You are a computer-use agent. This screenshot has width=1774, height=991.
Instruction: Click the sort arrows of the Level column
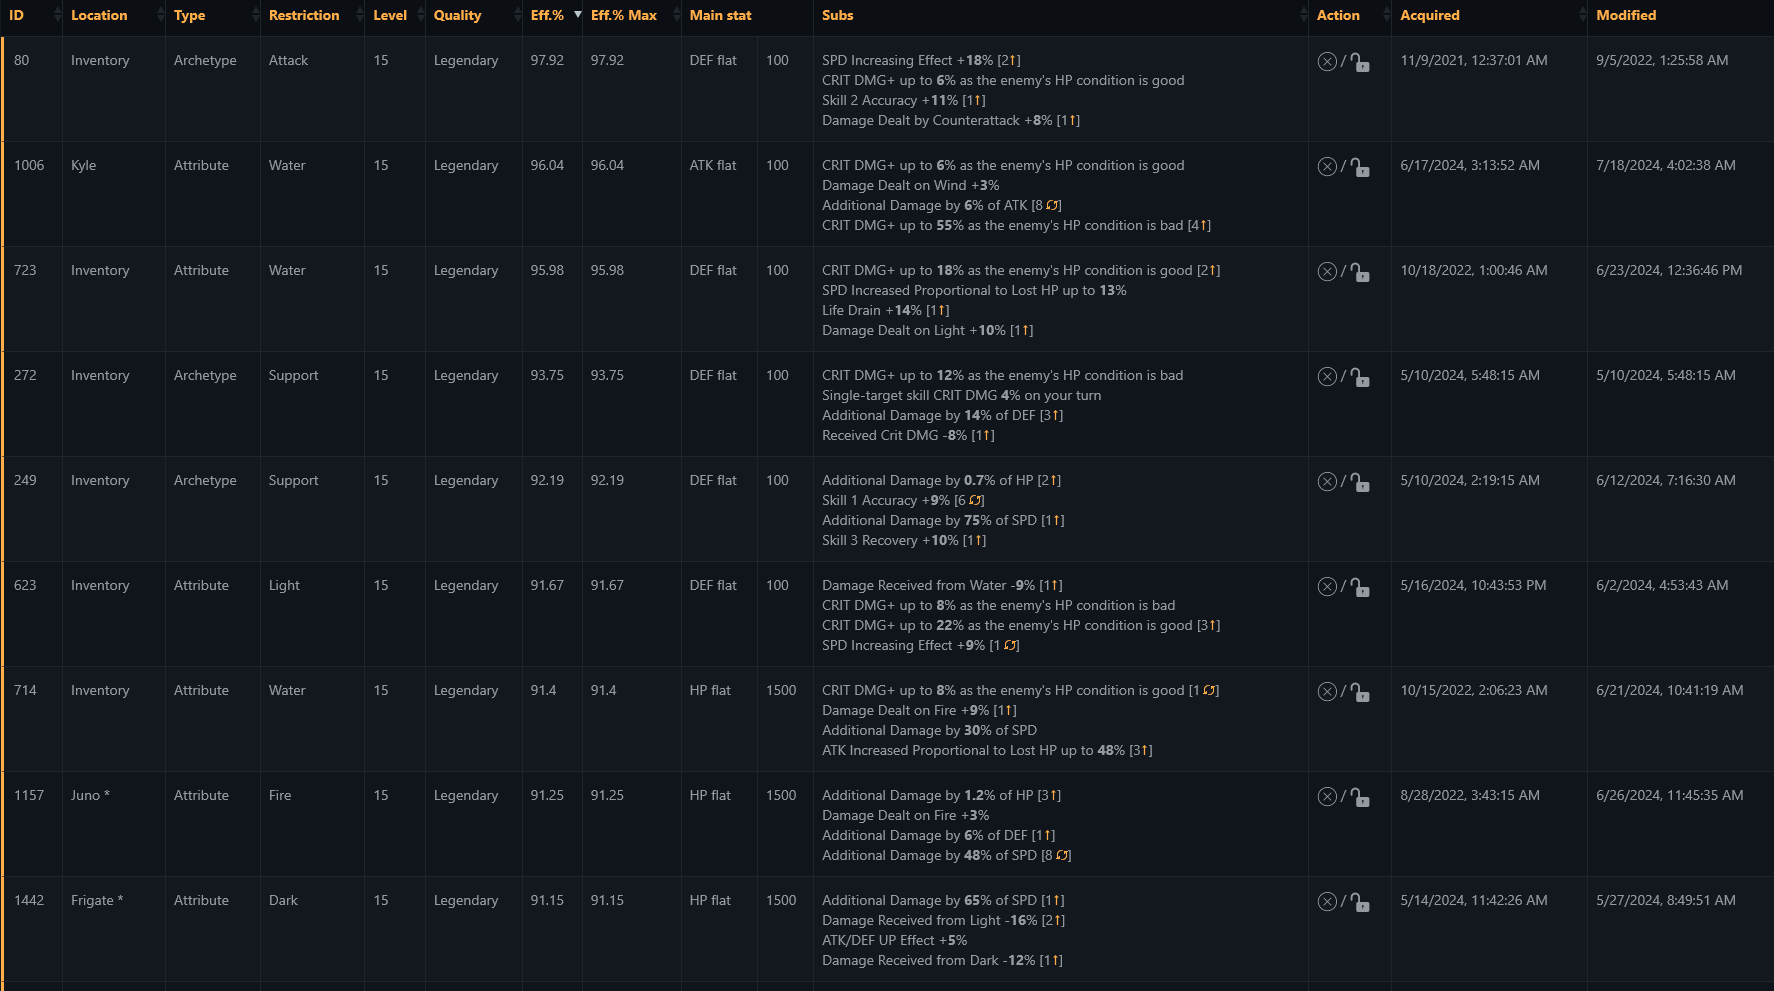420,15
